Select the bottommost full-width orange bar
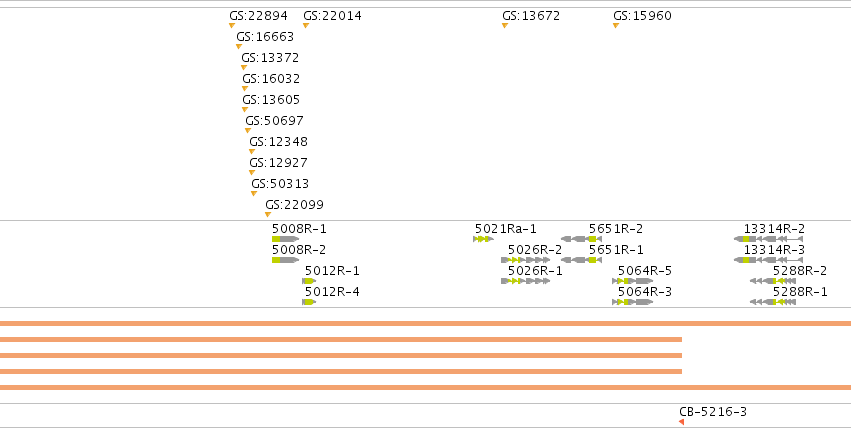The height and width of the screenshot is (428, 851). coord(426,387)
